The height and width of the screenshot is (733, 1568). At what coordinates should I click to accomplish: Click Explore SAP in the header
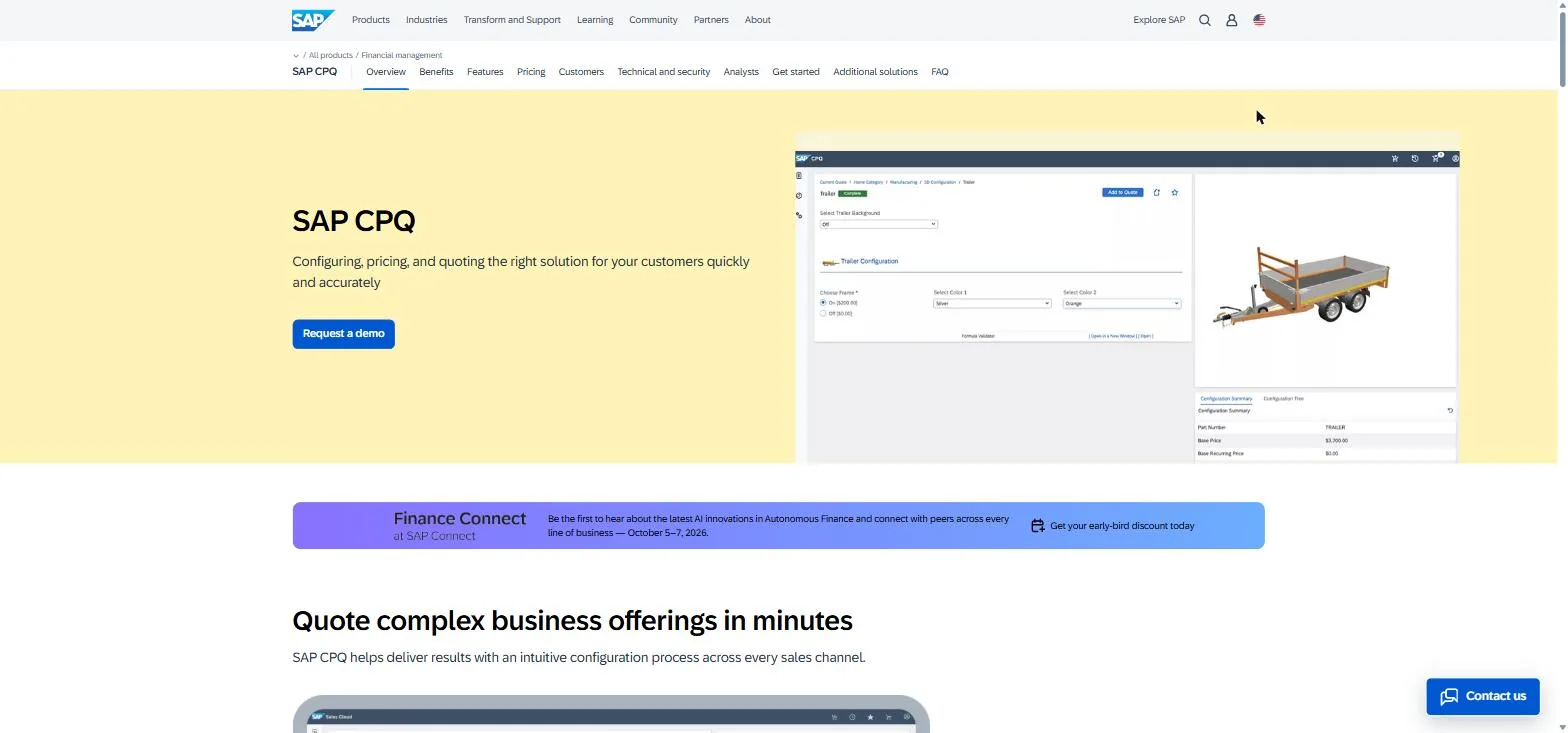coord(1159,20)
